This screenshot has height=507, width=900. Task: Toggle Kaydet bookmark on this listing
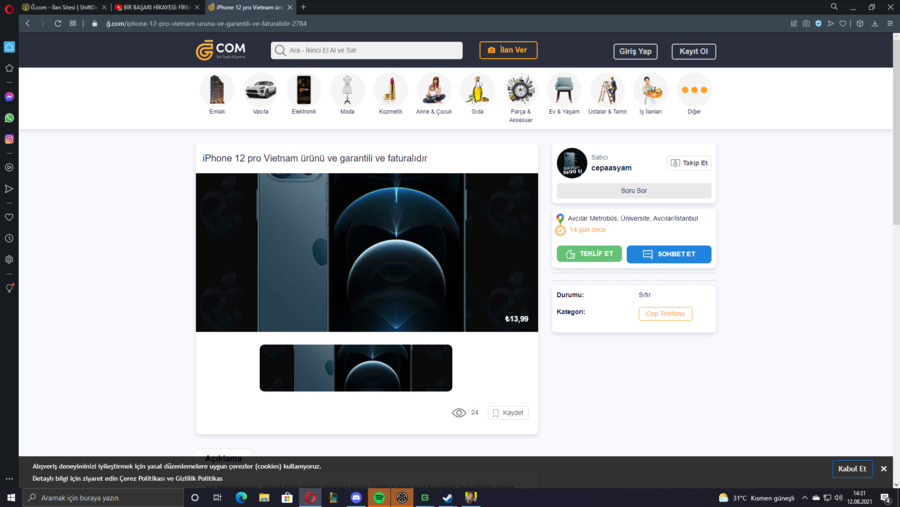tap(508, 412)
